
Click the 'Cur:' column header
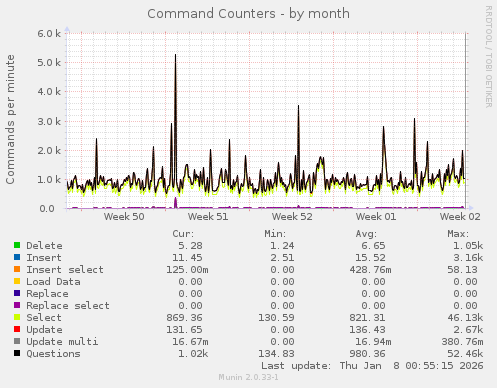click(183, 234)
